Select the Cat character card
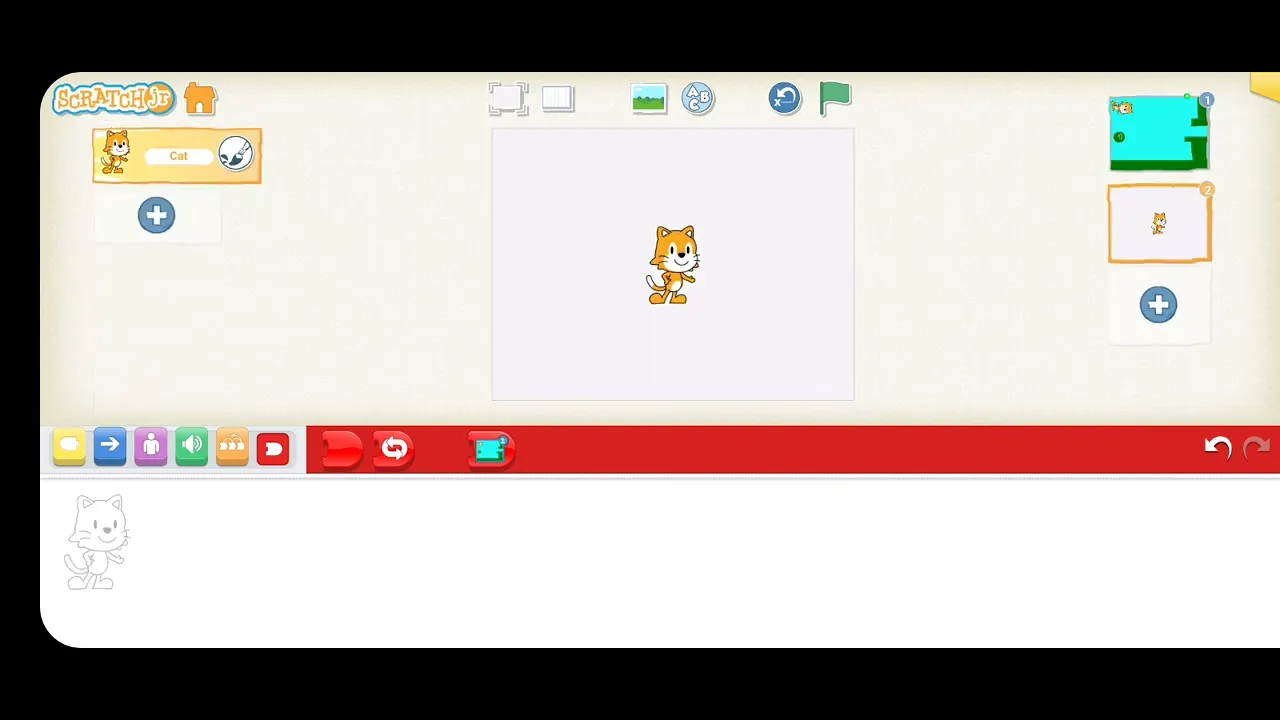1280x720 pixels. coord(177,156)
